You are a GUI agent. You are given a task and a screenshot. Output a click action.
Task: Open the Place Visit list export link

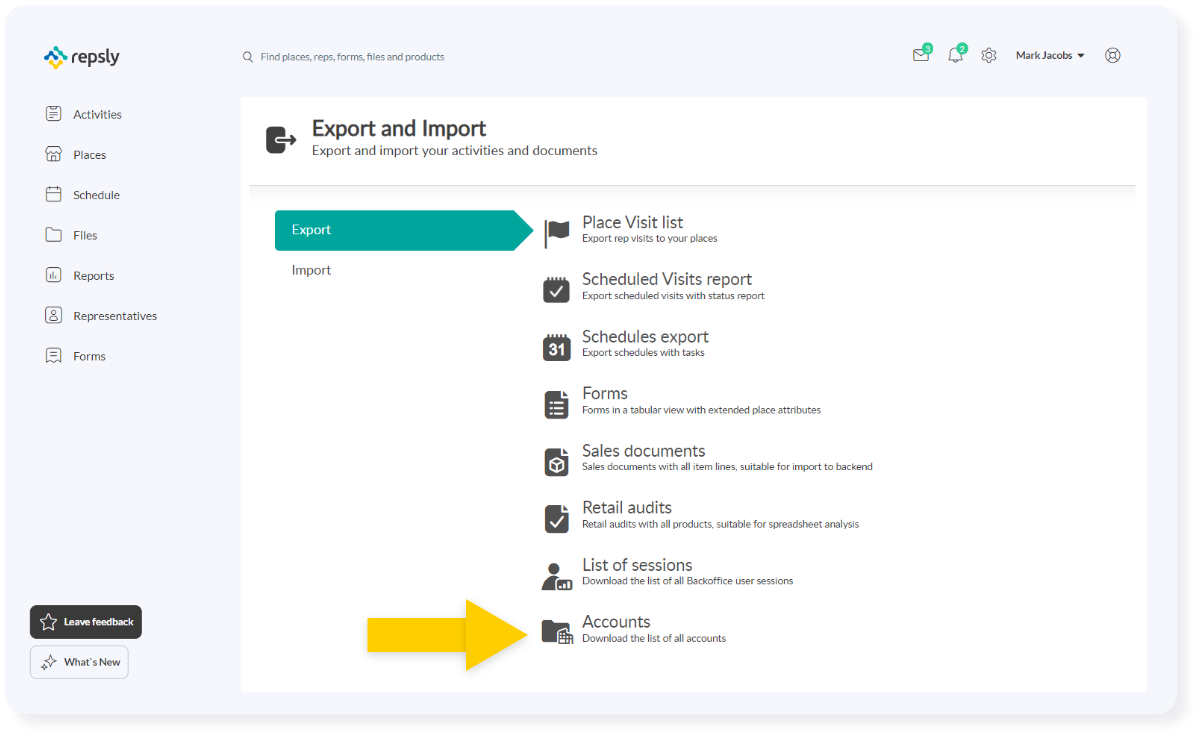633,222
